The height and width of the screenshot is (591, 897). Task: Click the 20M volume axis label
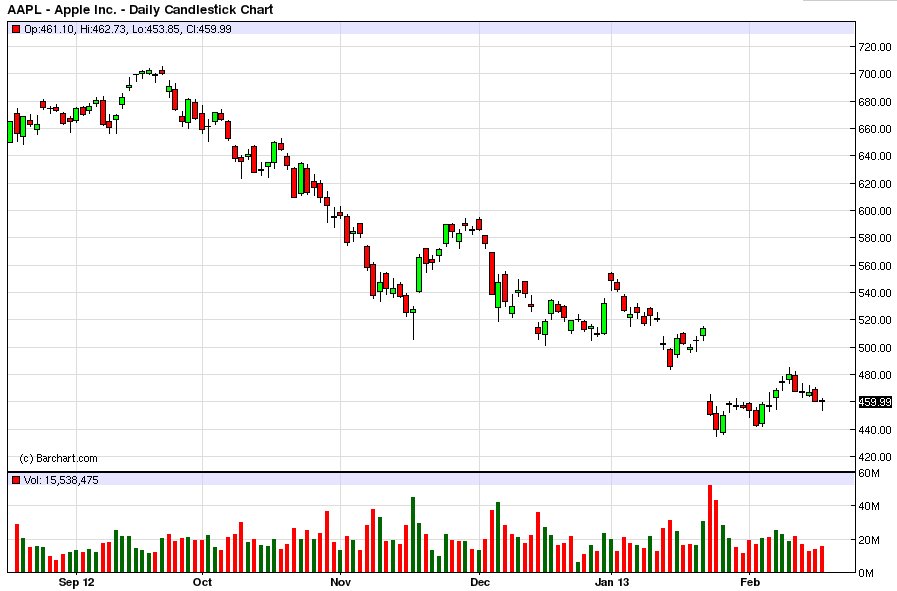point(869,540)
